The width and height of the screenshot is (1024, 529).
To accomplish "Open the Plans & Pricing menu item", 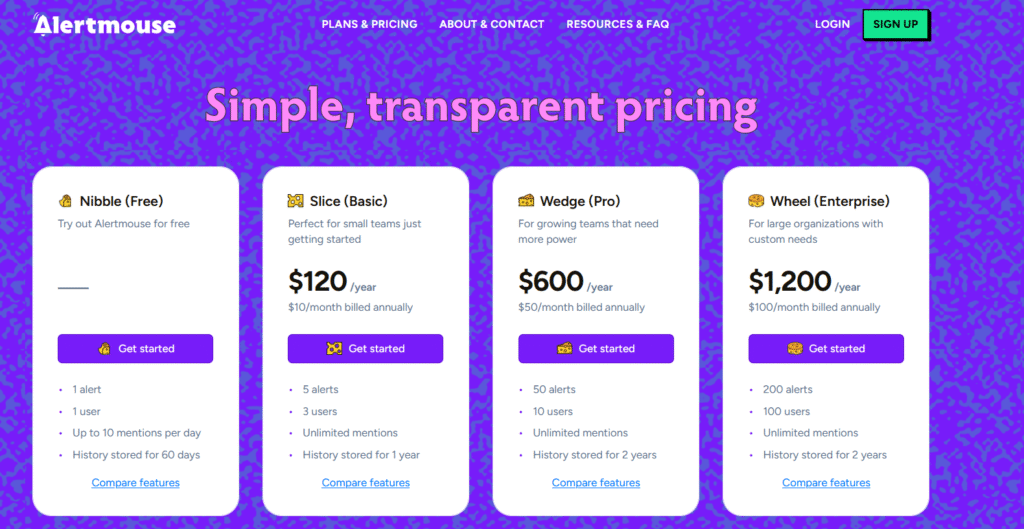I will pyautogui.click(x=369, y=24).
